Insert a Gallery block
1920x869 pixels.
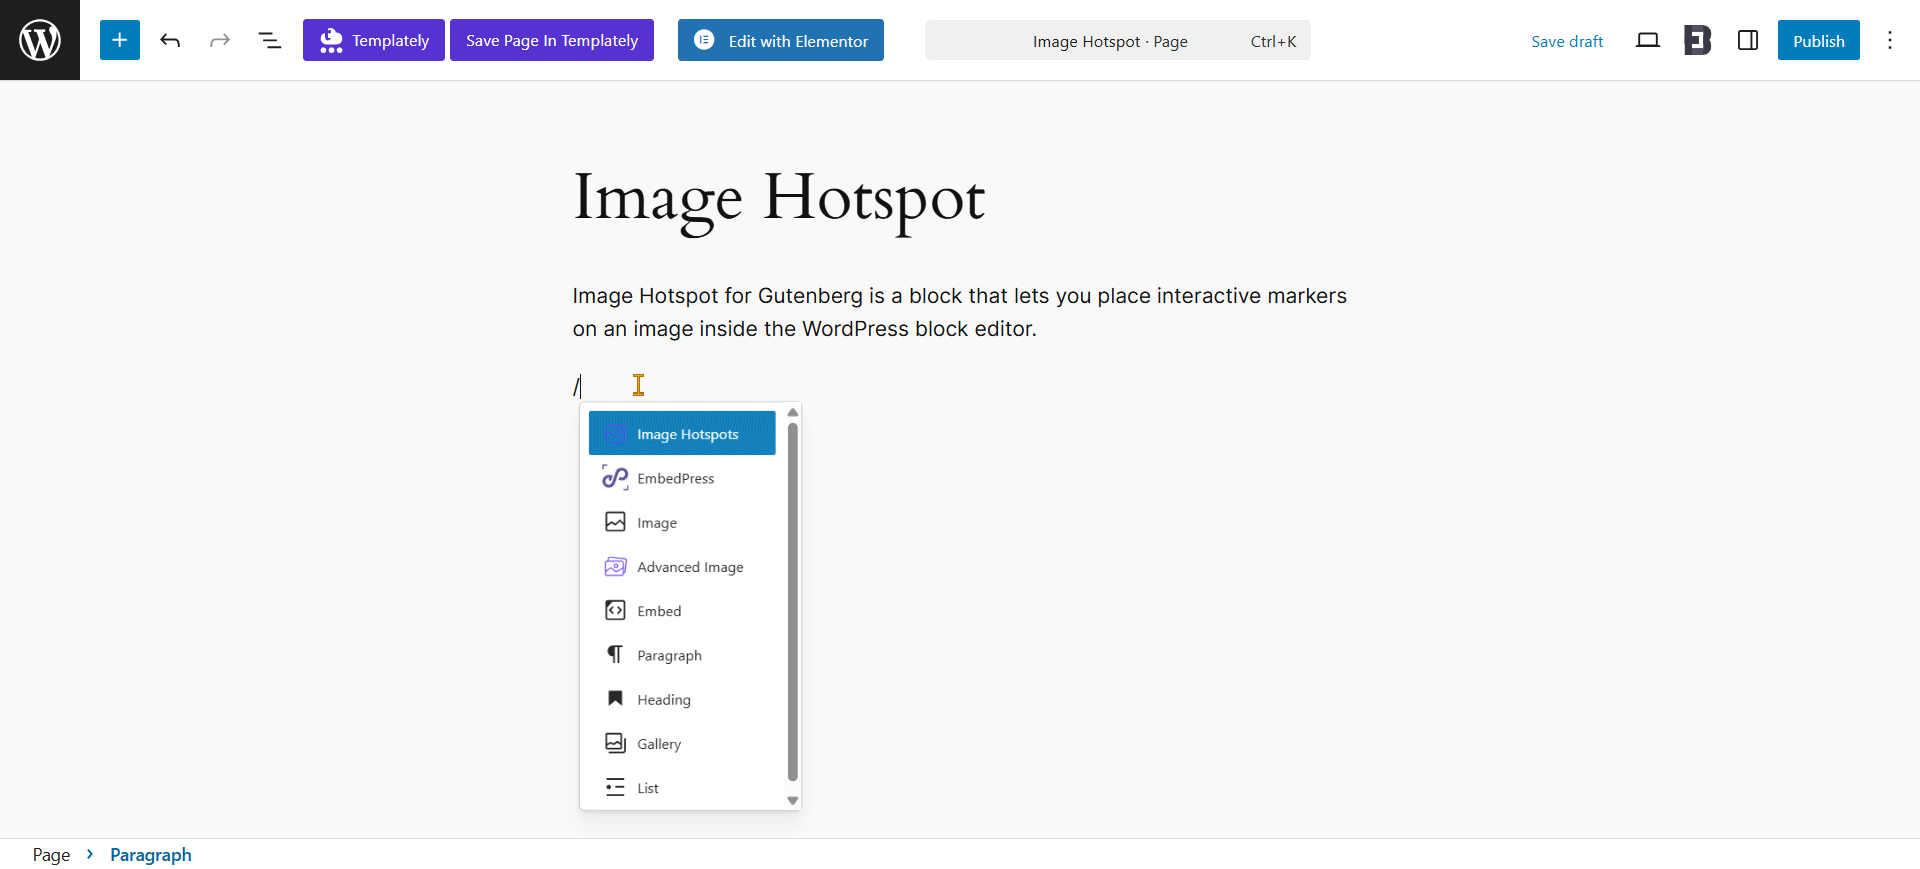pyautogui.click(x=682, y=743)
